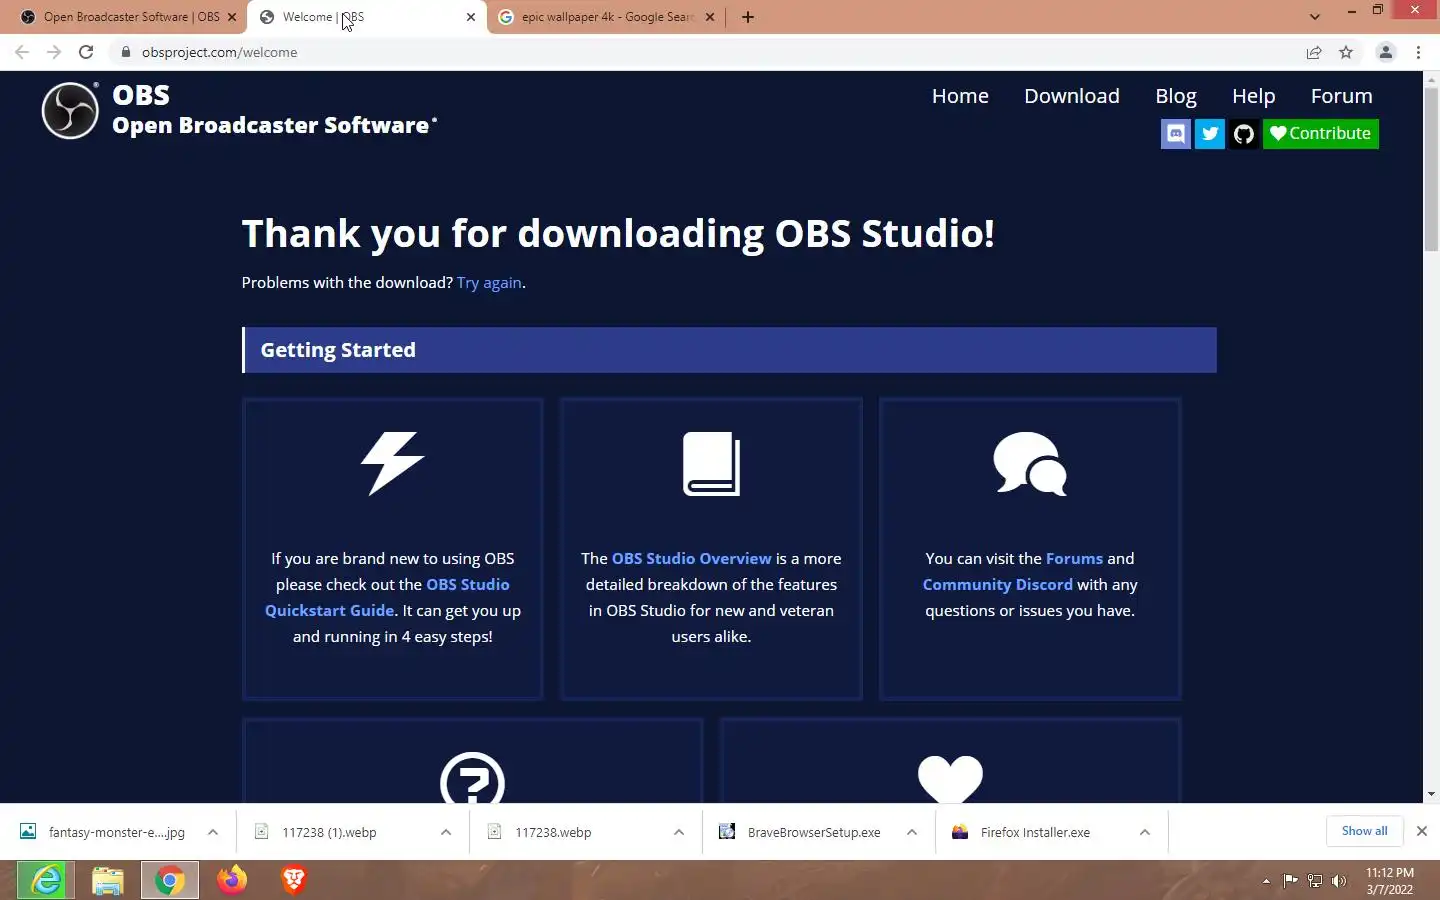The width and height of the screenshot is (1440, 900).
Task: Expand options for fantasy-monster jpg download
Action: click(213, 832)
